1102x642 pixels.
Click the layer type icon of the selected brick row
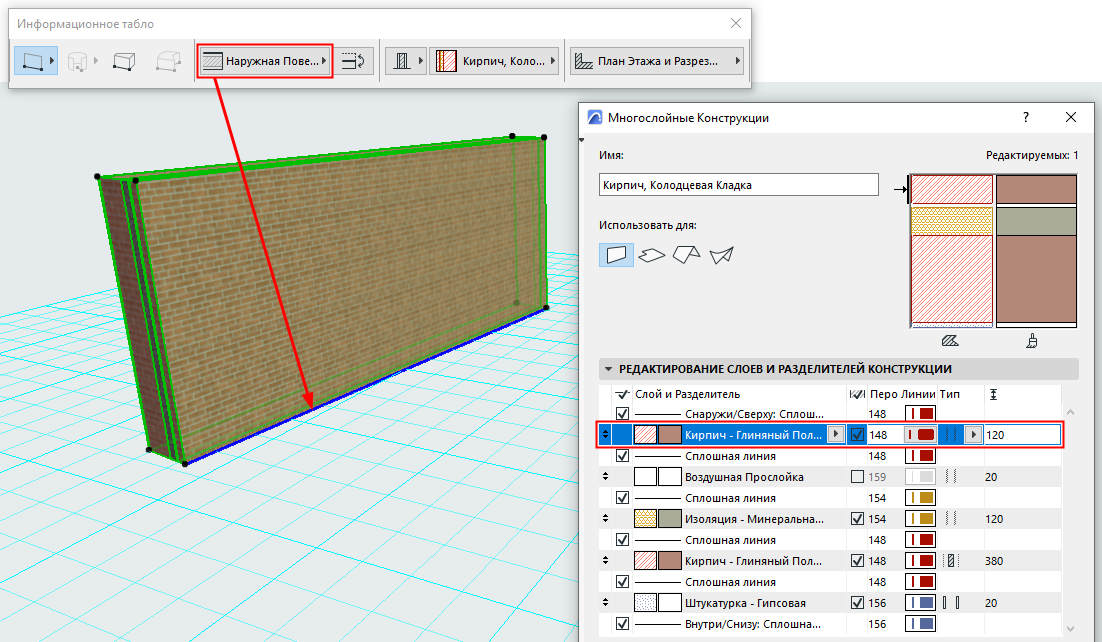pos(951,435)
